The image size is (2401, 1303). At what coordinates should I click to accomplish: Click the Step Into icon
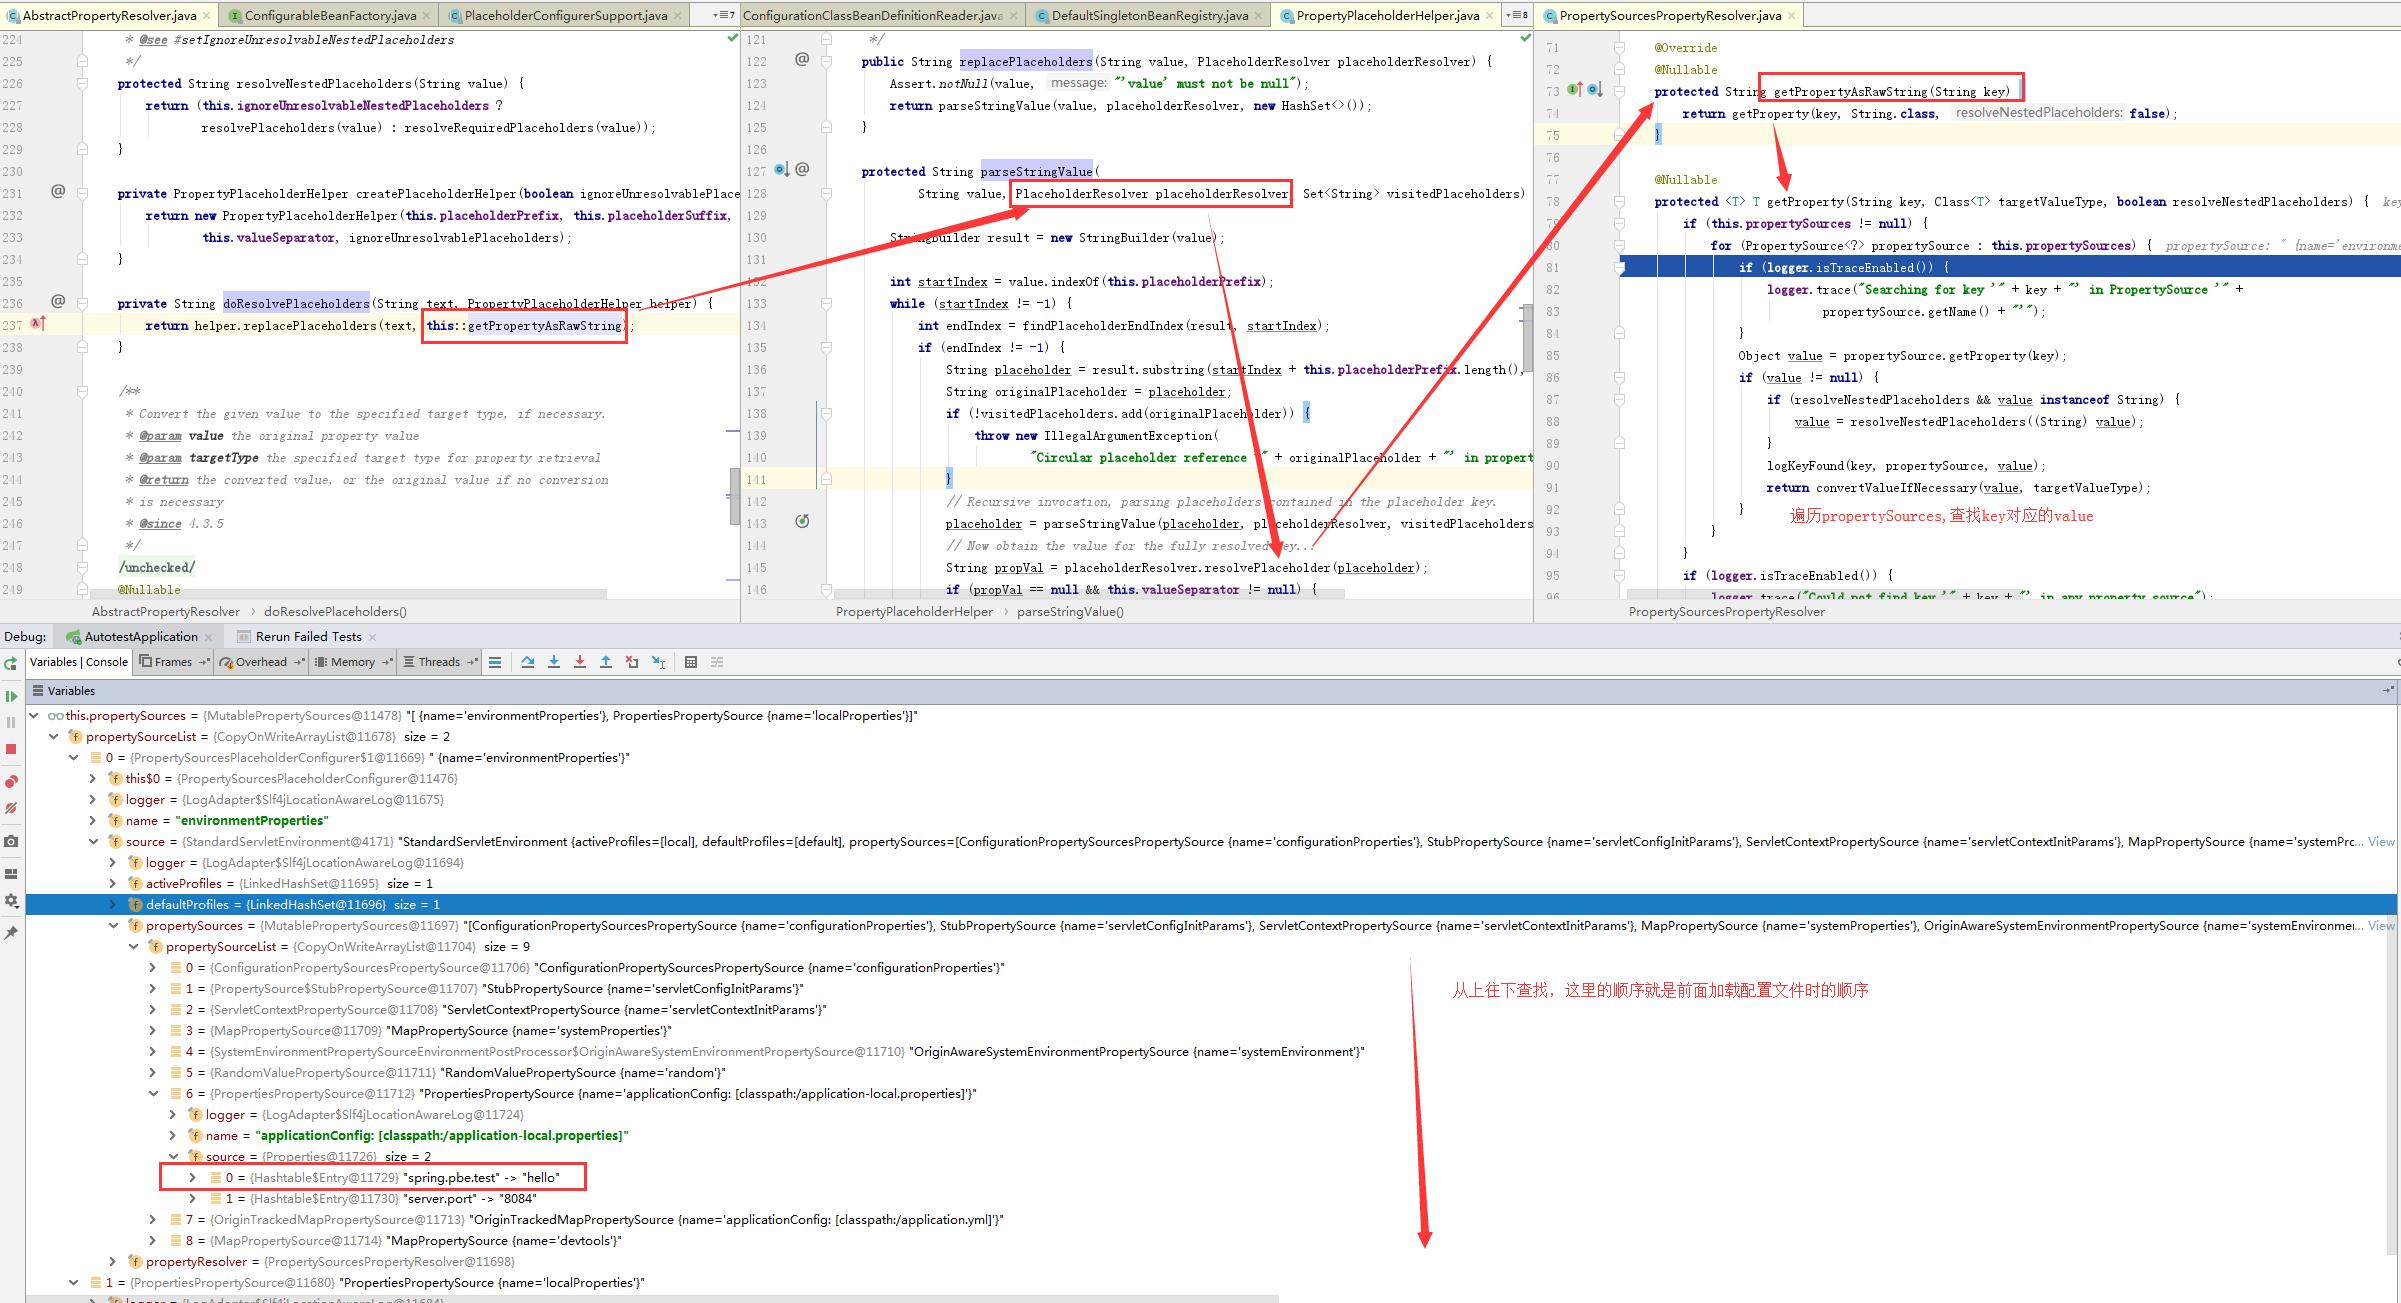(554, 661)
